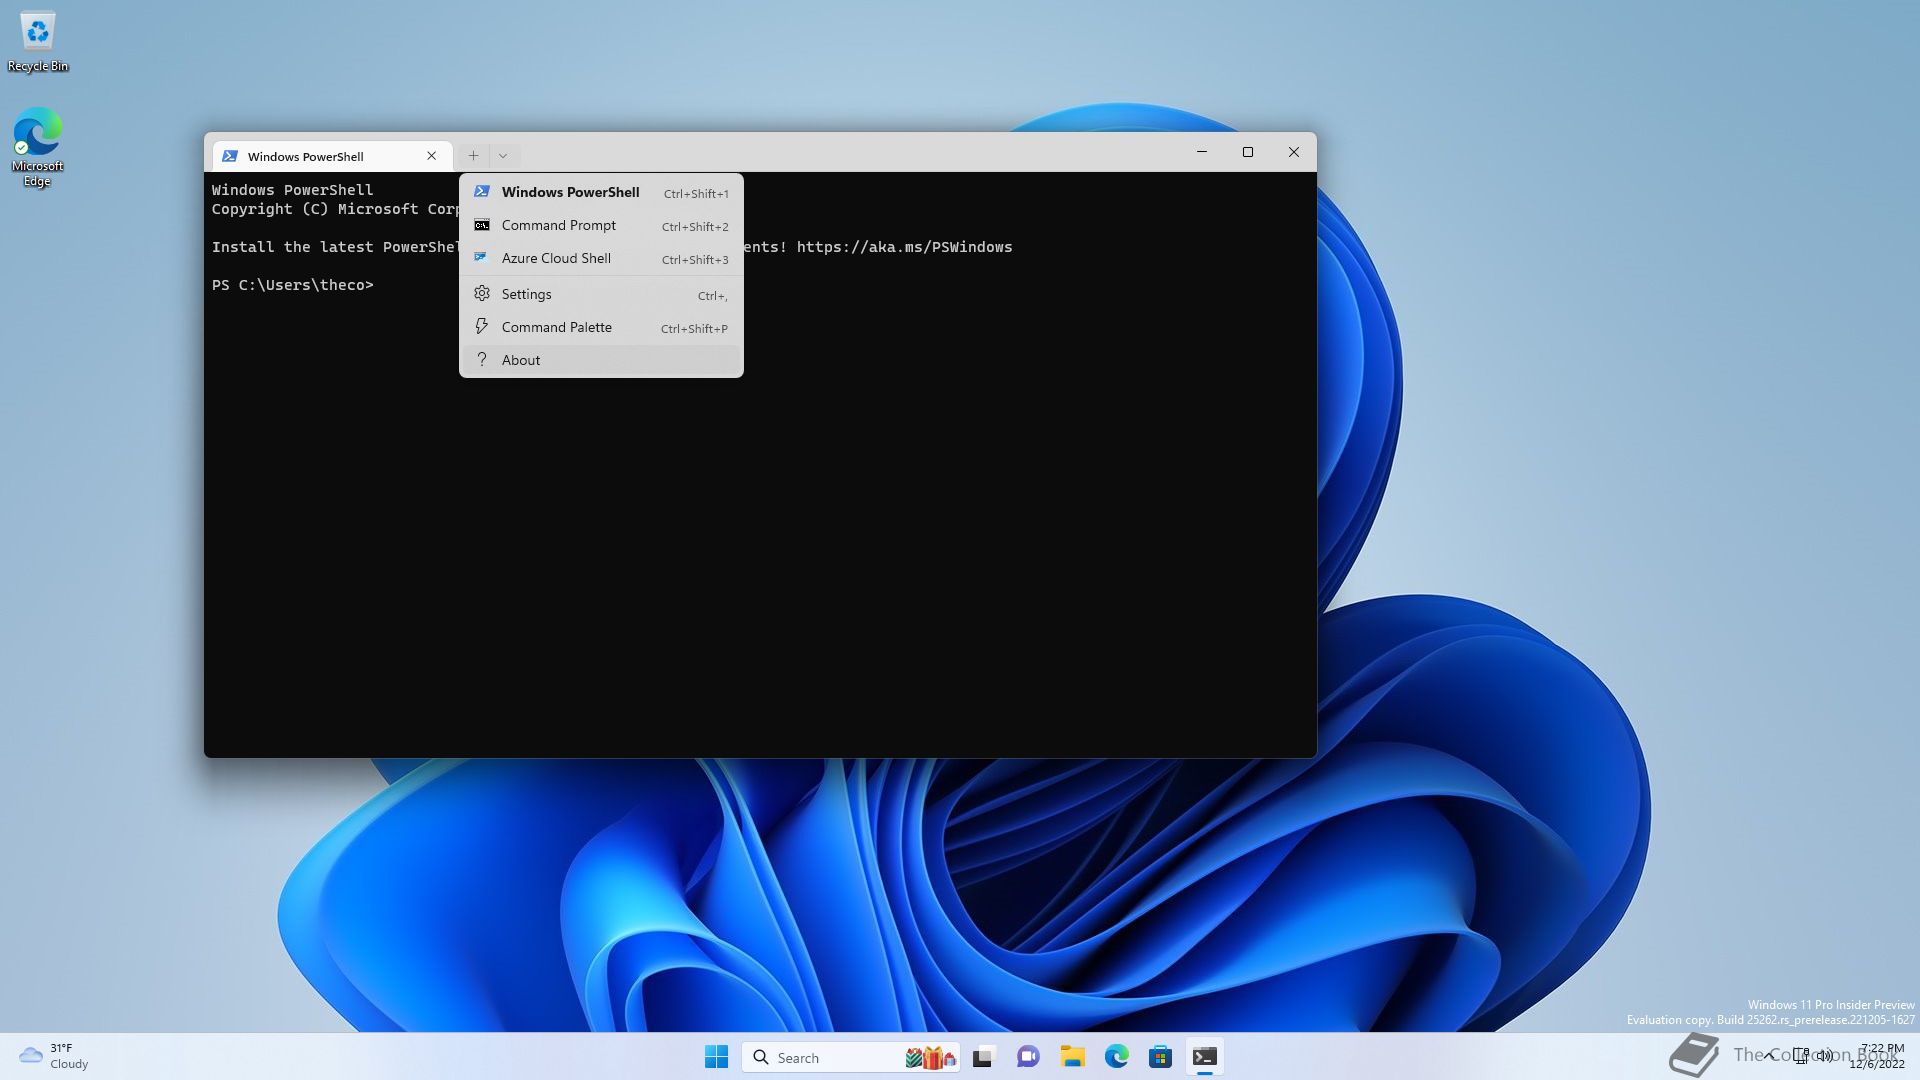1920x1080 pixels.
Task: Open the Chat app on taskbar
Action: tap(1028, 1057)
